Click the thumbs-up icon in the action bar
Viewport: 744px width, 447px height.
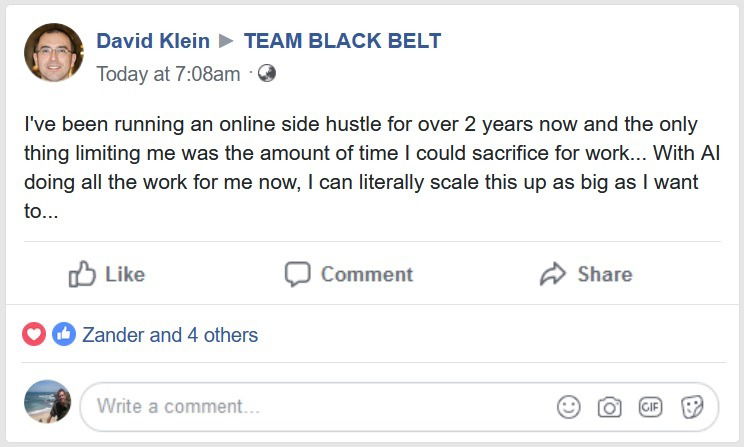tap(81, 274)
